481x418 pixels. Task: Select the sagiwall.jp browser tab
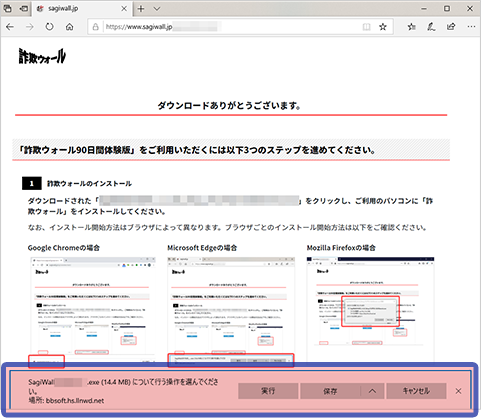coord(82,9)
